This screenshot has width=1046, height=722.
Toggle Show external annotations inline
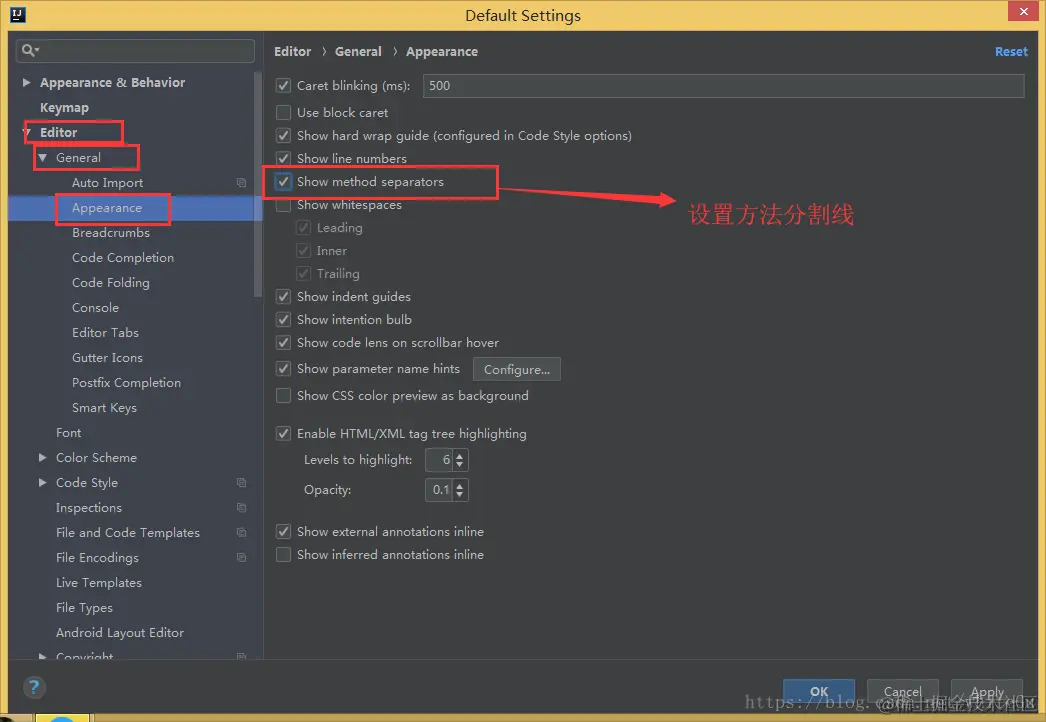[284, 532]
